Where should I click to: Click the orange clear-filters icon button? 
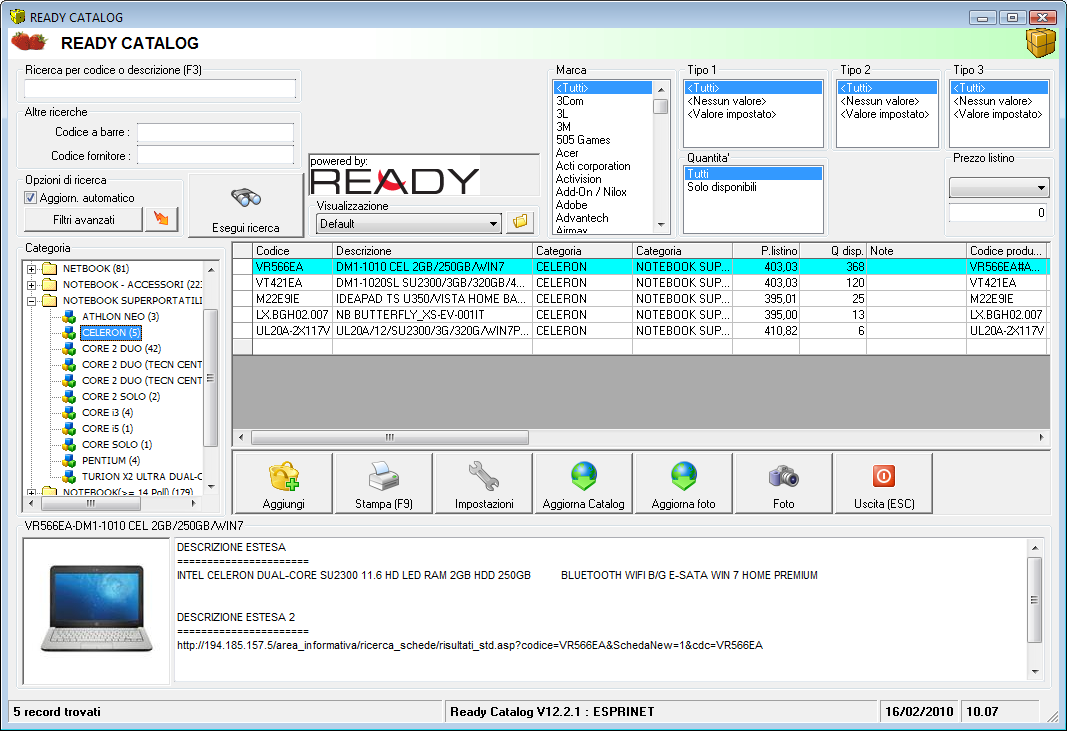[161, 219]
